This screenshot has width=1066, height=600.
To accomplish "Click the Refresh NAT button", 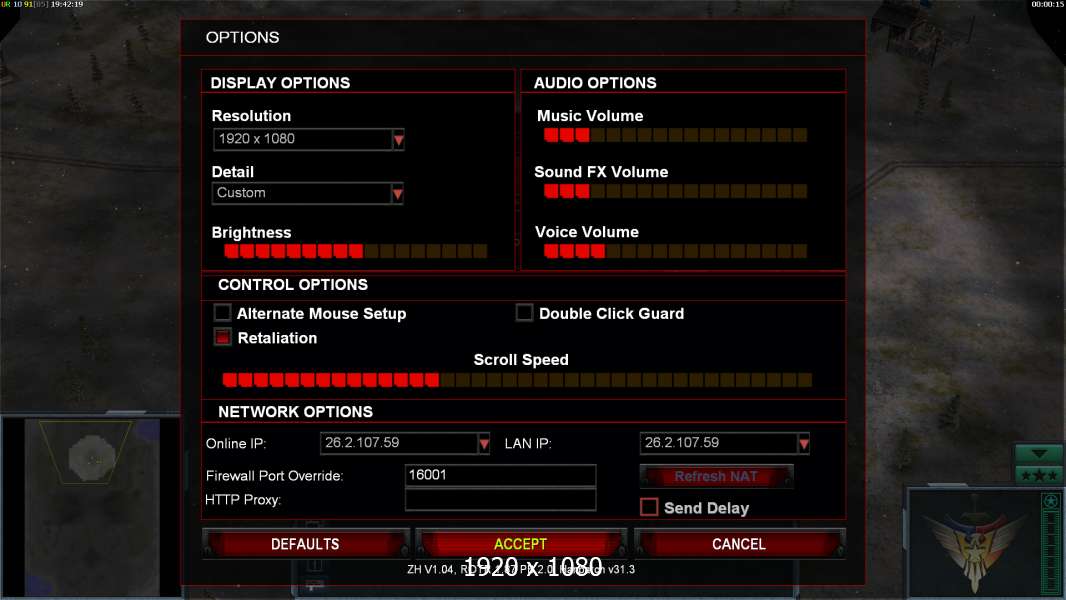I will tap(716, 476).
